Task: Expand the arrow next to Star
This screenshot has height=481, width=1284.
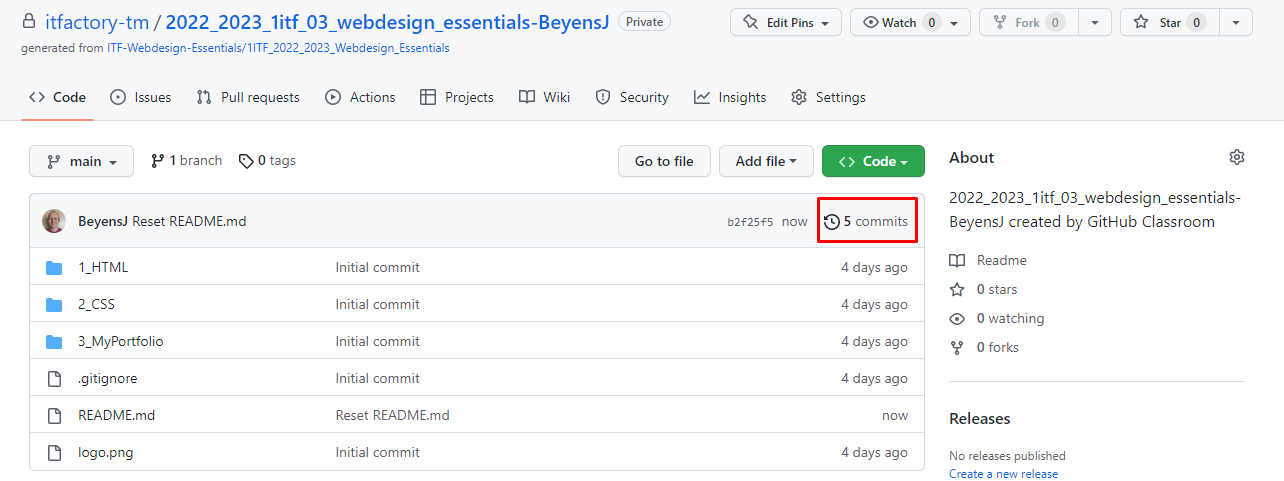Action: click(1237, 22)
